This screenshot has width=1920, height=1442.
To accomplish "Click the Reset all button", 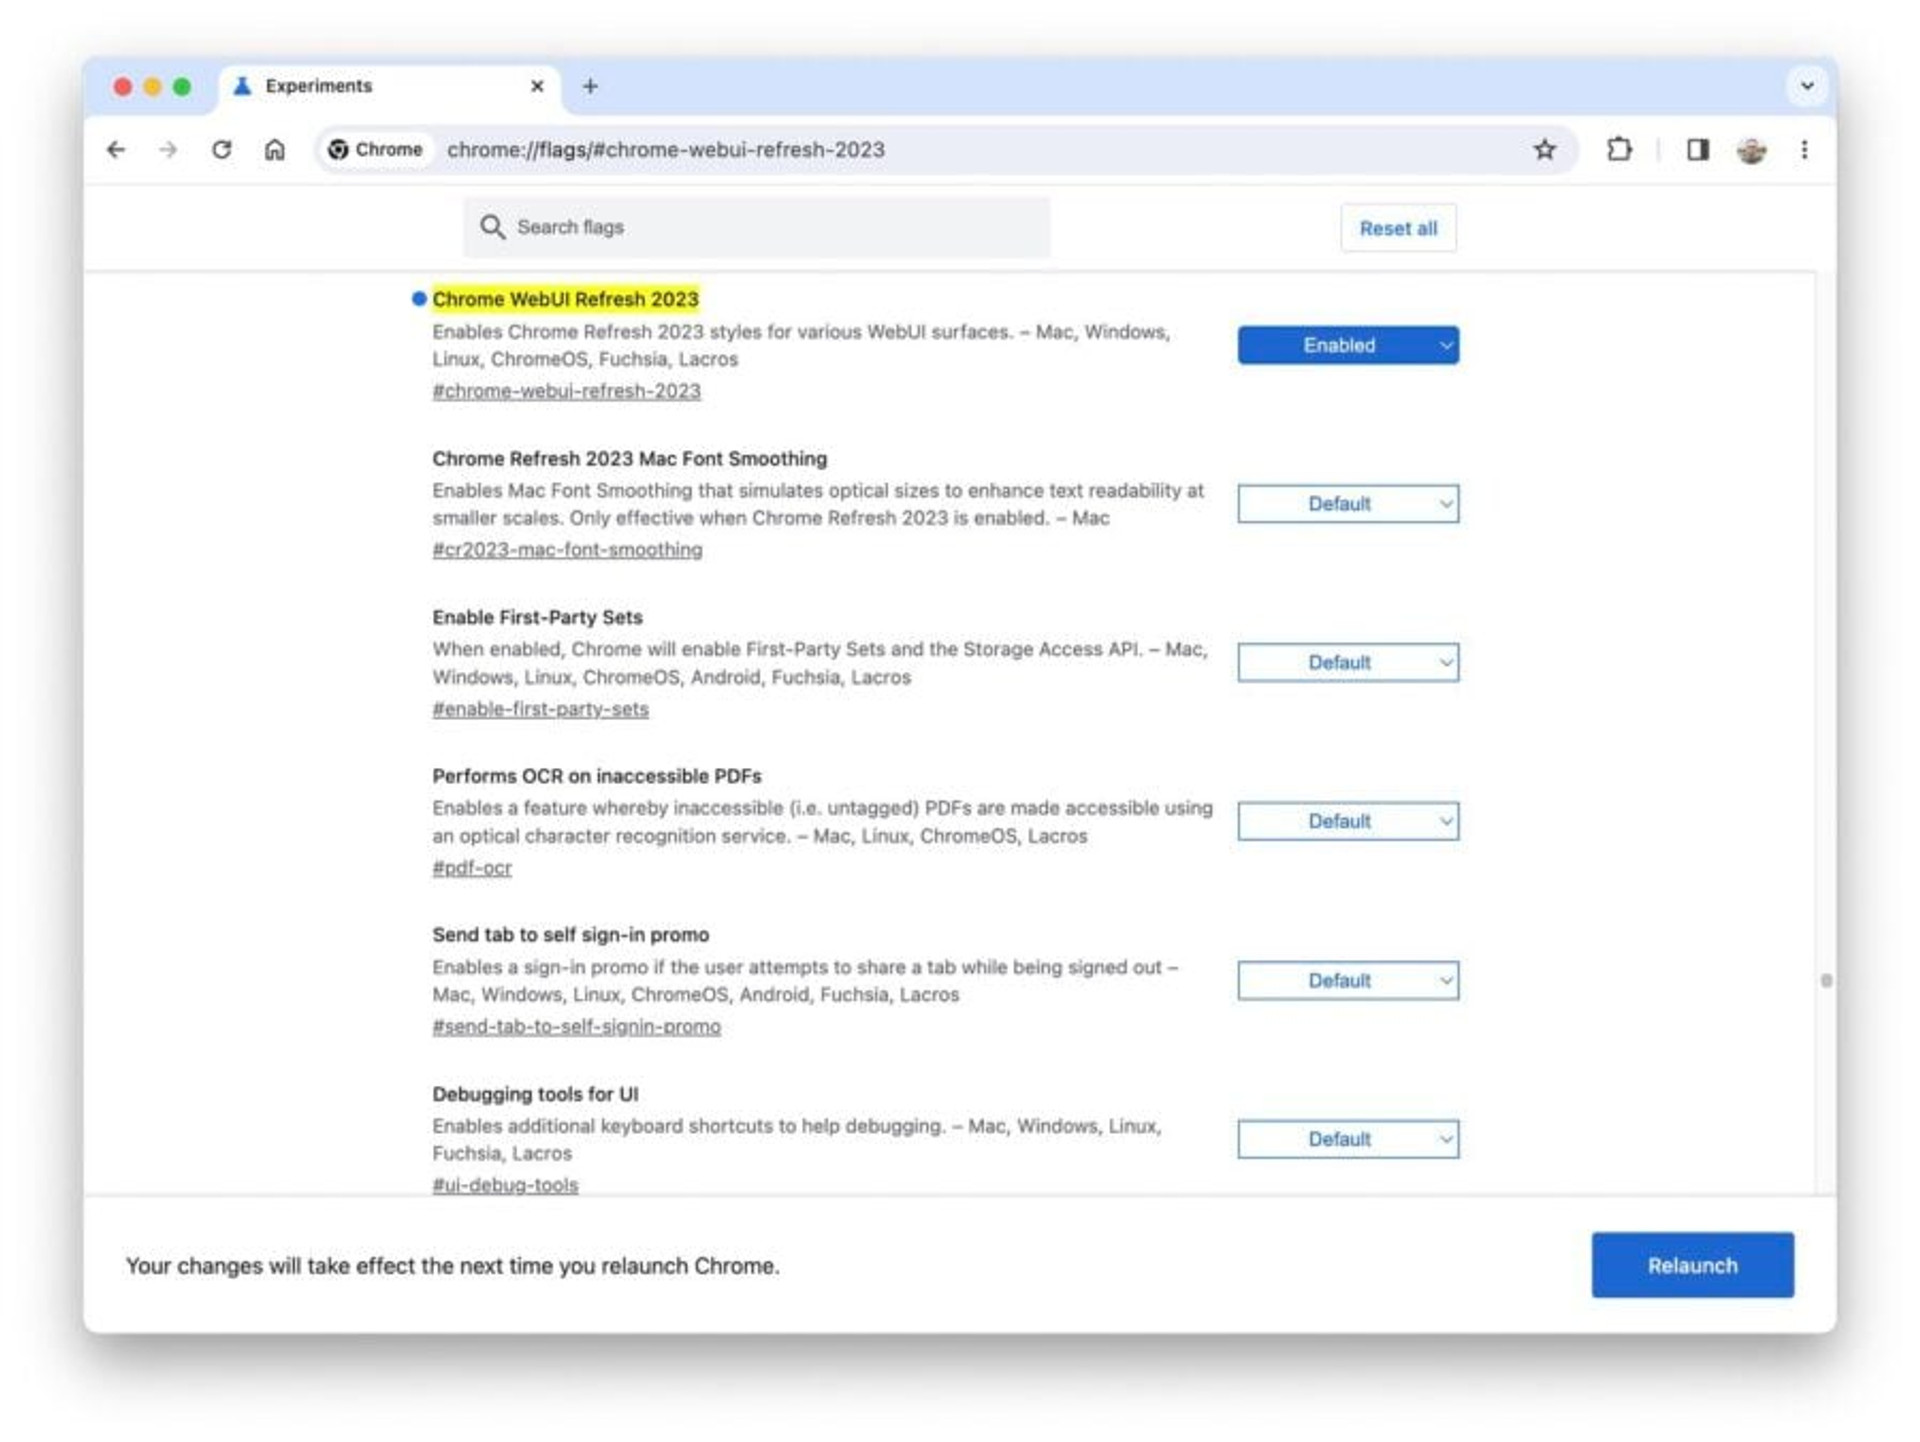I will pos(1398,228).
